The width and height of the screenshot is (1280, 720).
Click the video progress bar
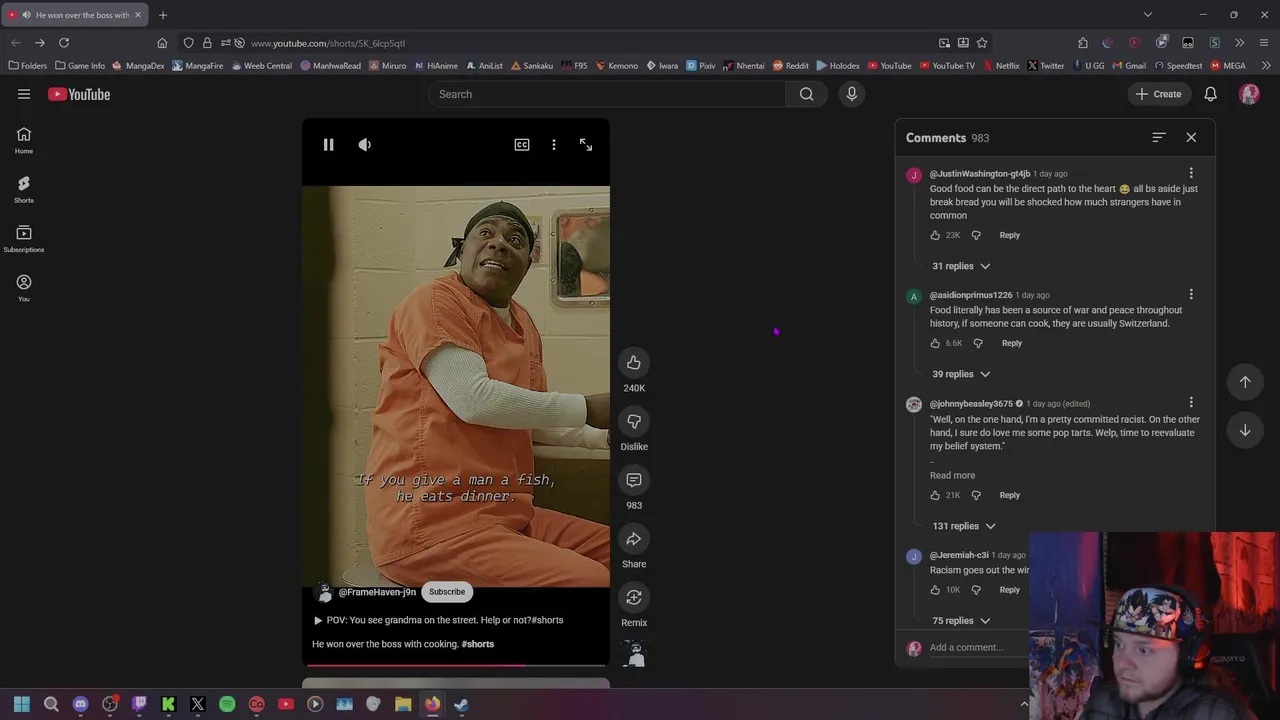tap(456, 665)
